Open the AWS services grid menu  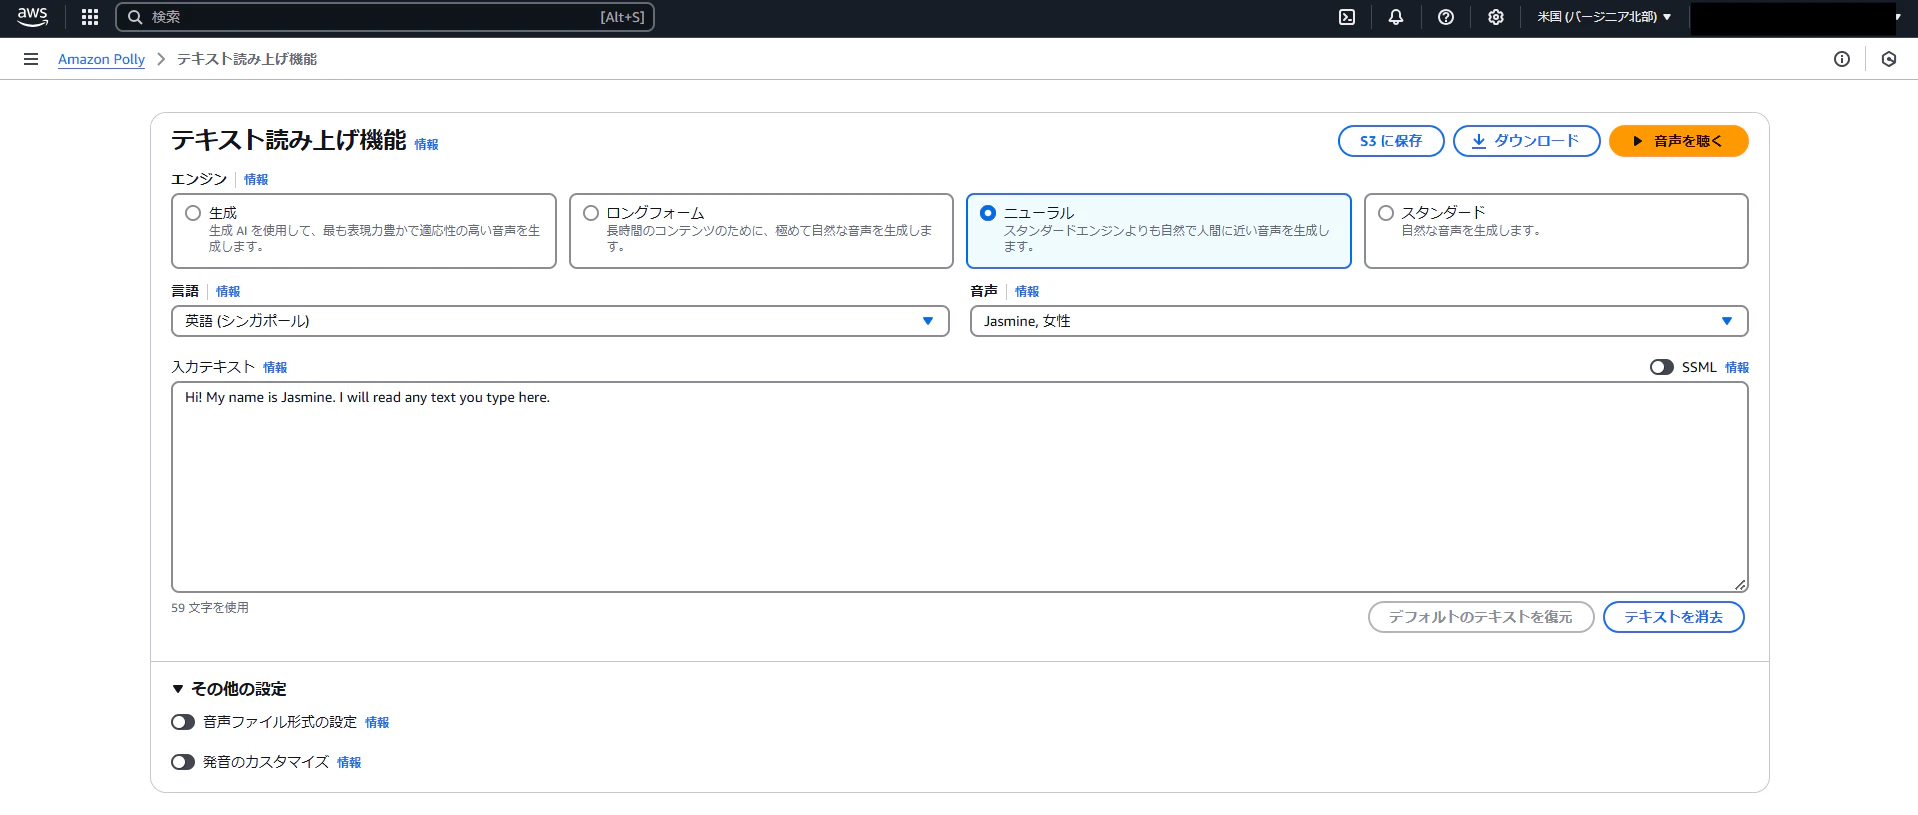point(90,17)
